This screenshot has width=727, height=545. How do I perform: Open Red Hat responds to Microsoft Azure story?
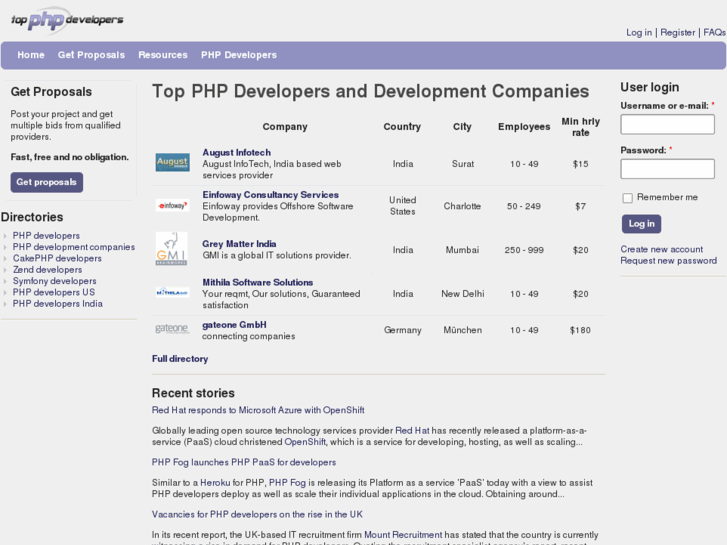258,410
